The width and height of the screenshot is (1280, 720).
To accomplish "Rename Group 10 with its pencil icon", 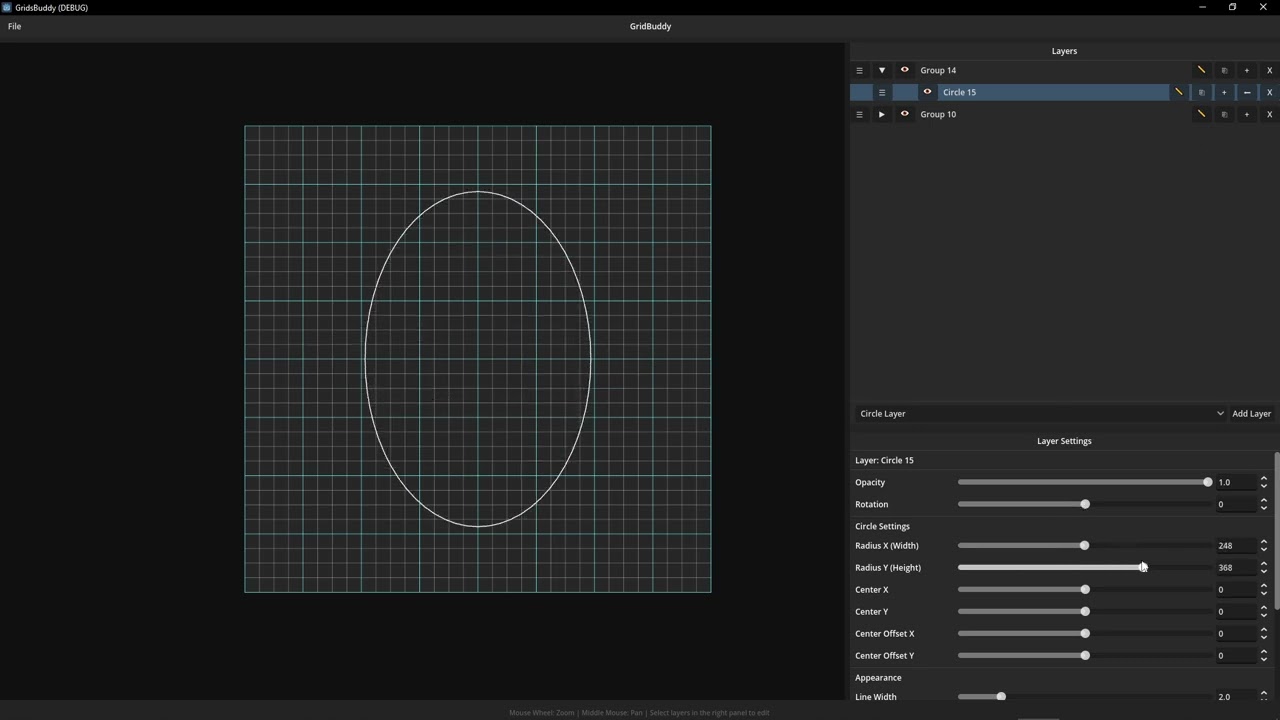I will pos(1201,114).
